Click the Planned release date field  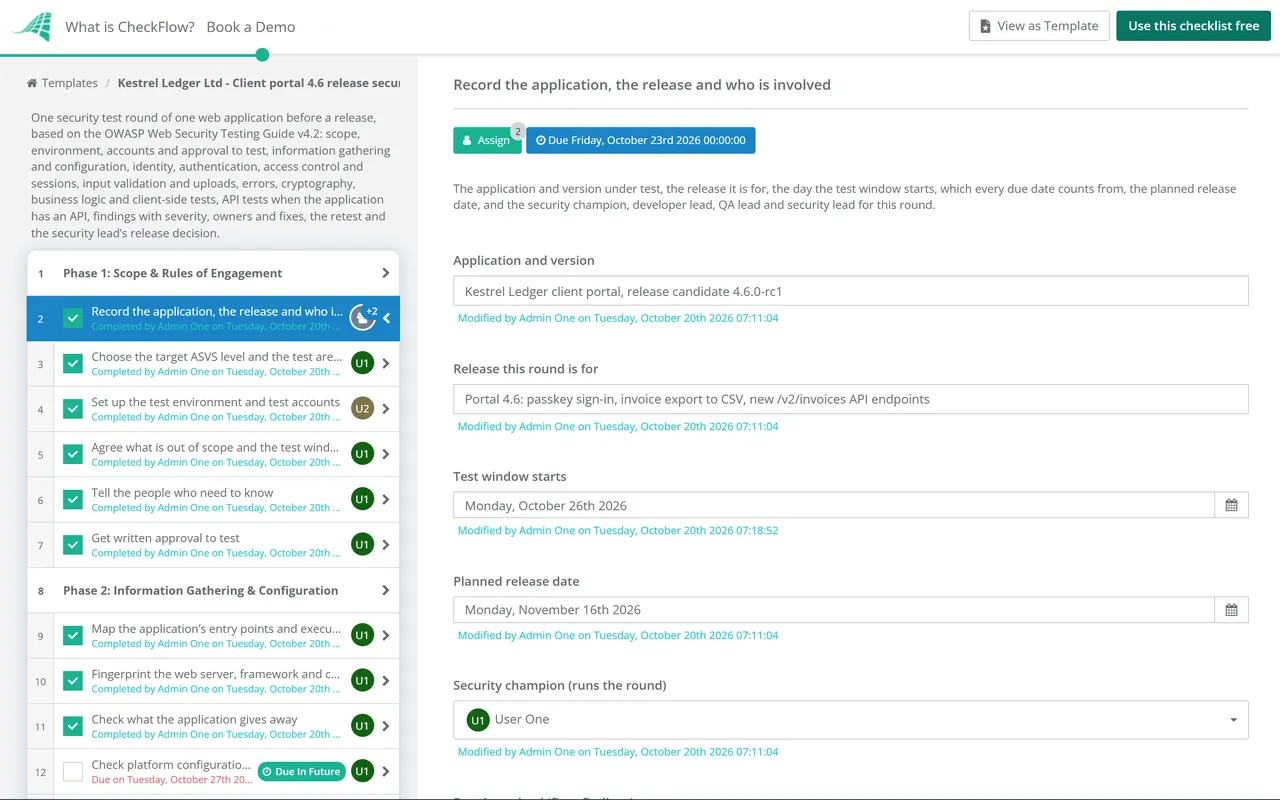(x=834, y=610)
